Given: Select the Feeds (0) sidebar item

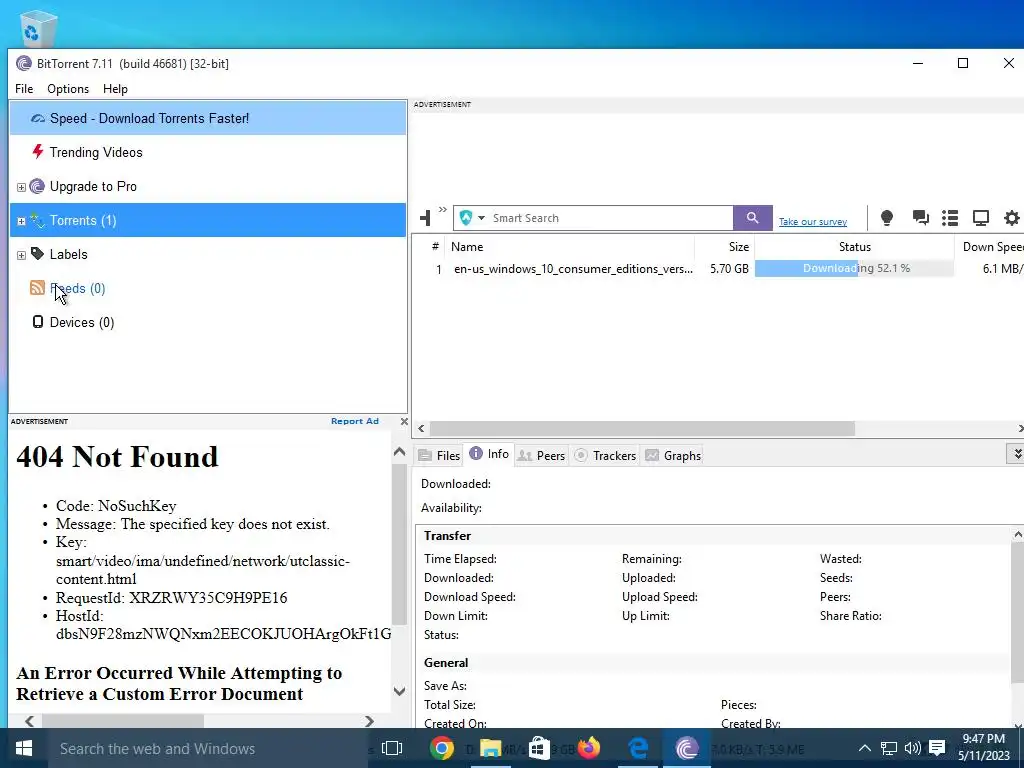Looking at the screenshot, I should point(208,288).
